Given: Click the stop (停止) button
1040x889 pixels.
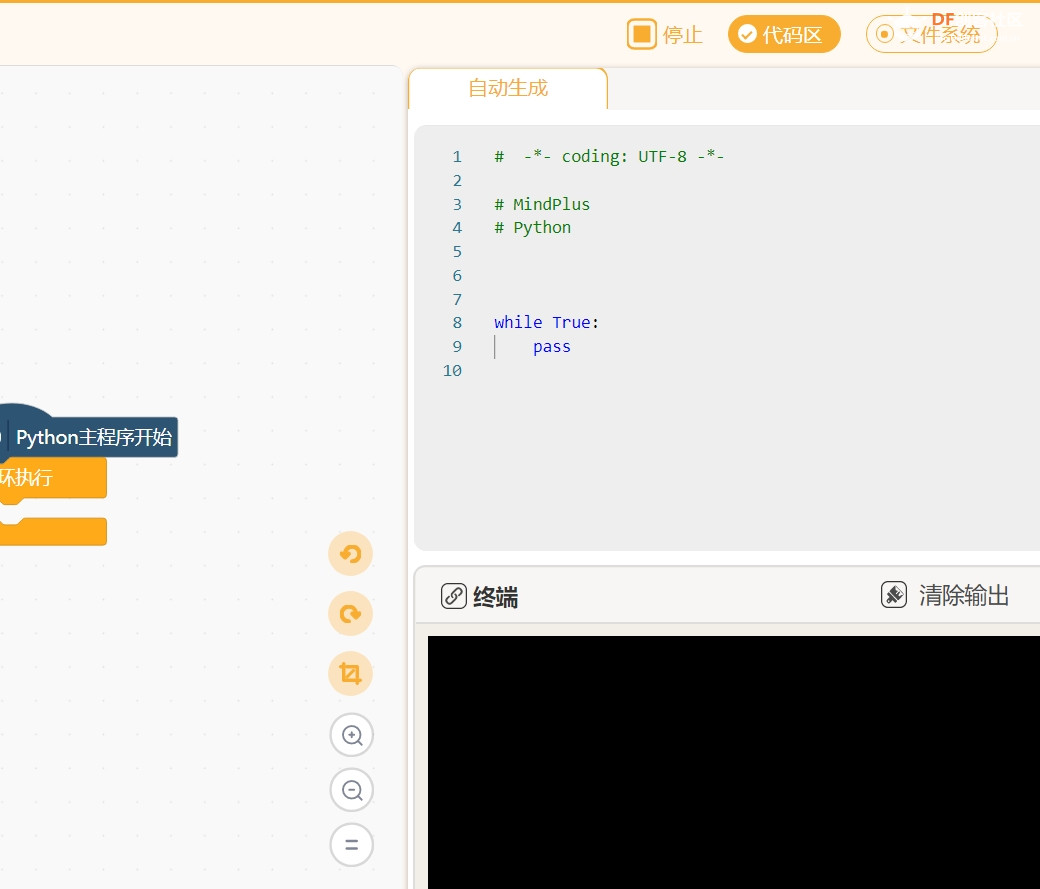Looking at the screenshot, I should point(665,34).
